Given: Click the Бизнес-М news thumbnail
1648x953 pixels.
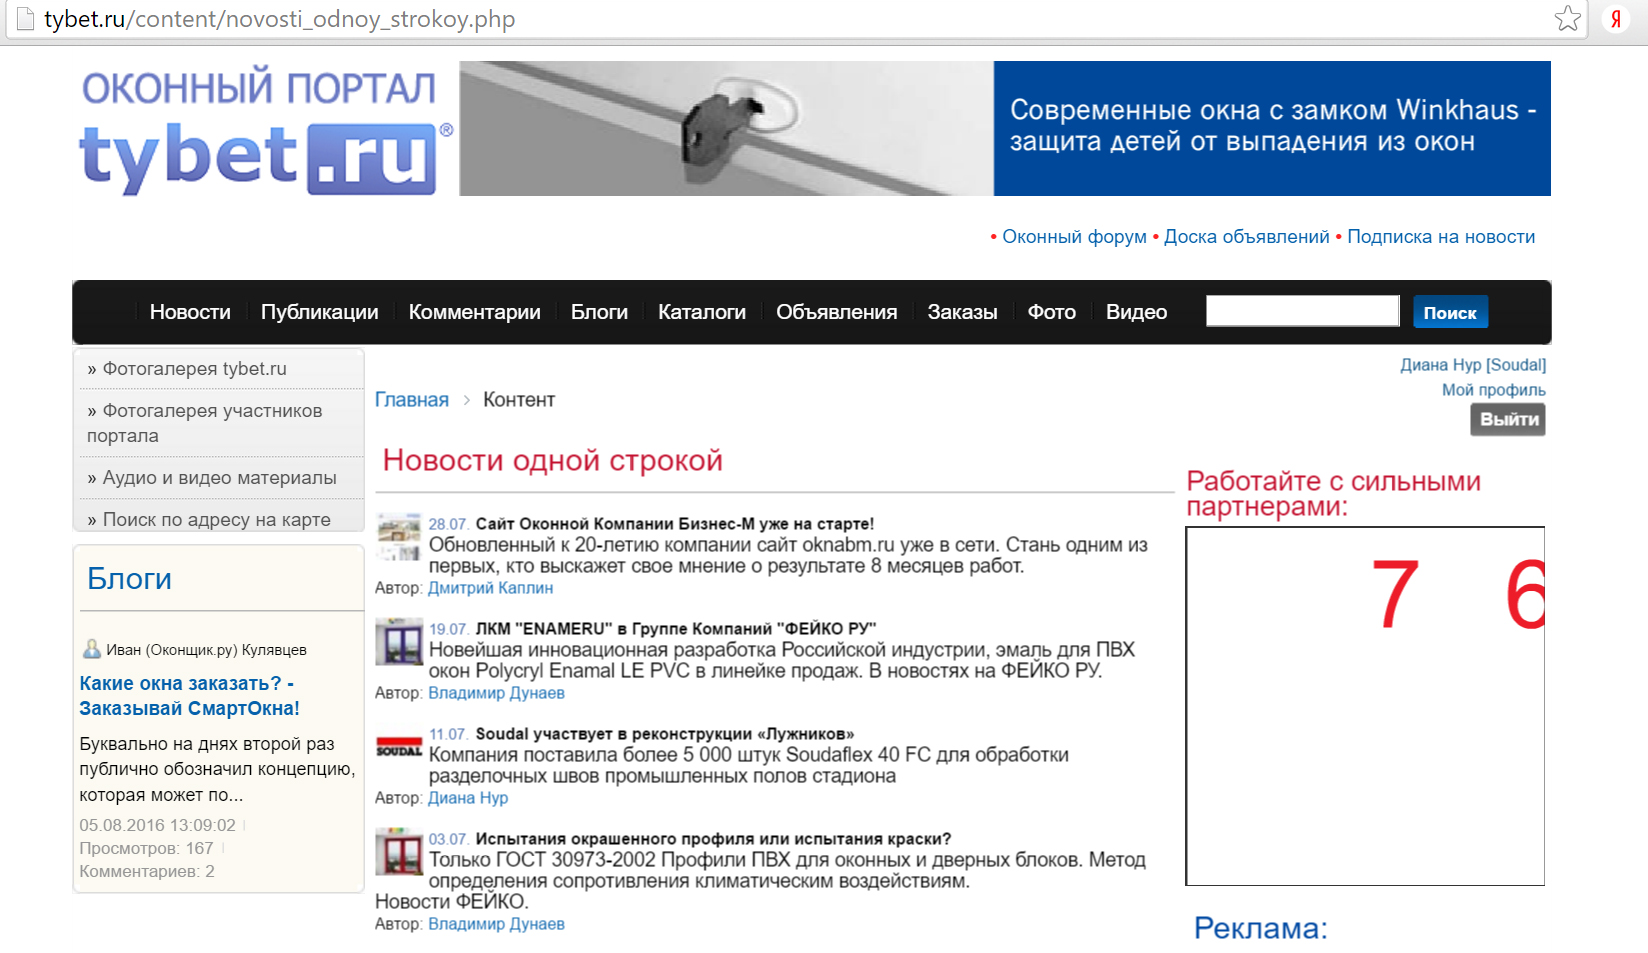Looking at the screenshot, I should click(x=399, y=537).
